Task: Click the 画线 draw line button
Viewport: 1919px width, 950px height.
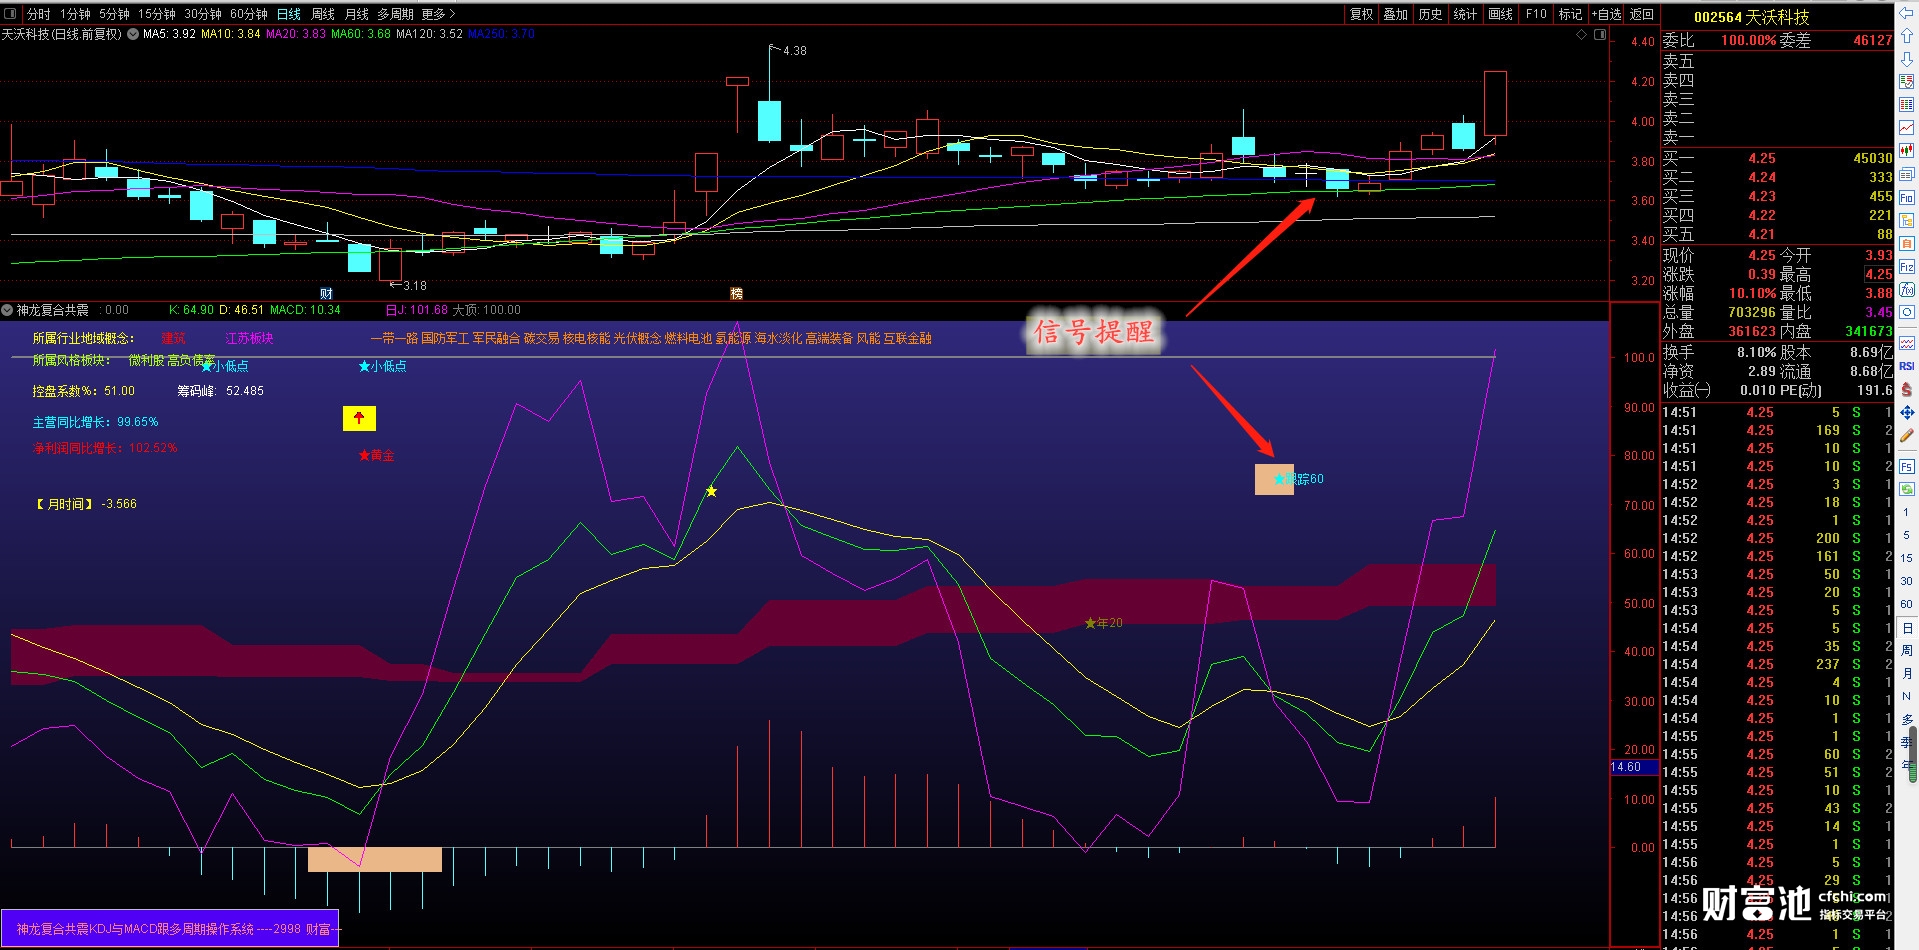Action: tap(1501, 14)
